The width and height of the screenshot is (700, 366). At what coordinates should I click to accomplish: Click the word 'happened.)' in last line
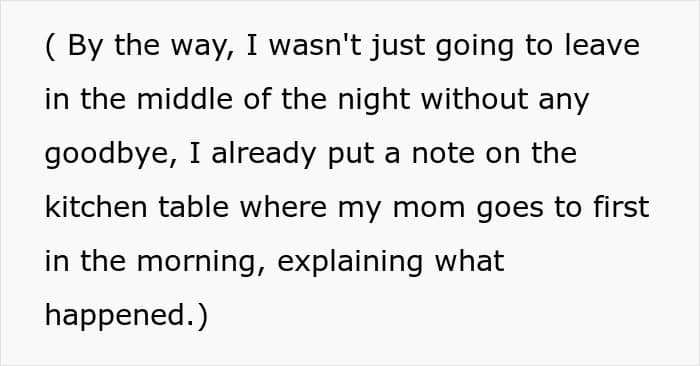[126, 317]
